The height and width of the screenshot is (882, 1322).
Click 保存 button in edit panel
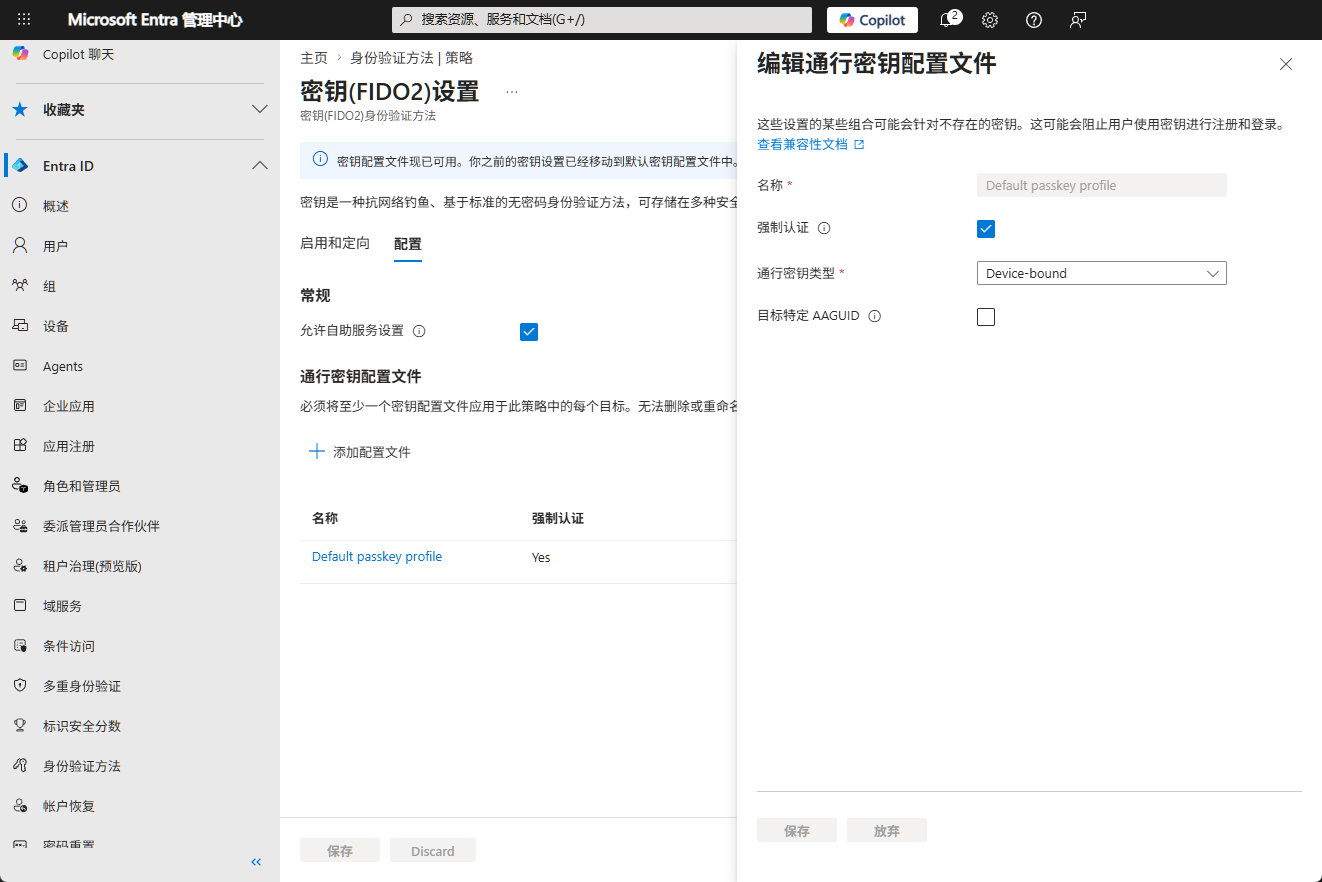[x=797, y=830]
